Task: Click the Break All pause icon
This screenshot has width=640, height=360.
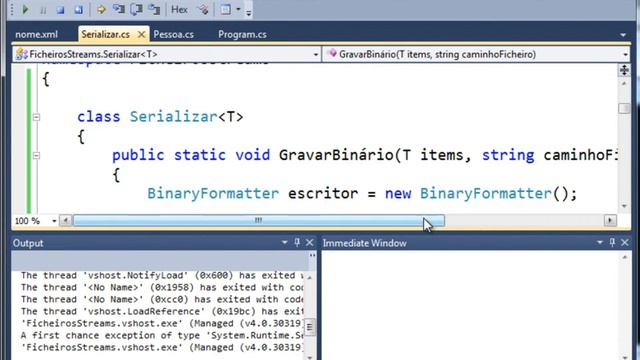Action: pyautogui.click(x=43, y=10)
